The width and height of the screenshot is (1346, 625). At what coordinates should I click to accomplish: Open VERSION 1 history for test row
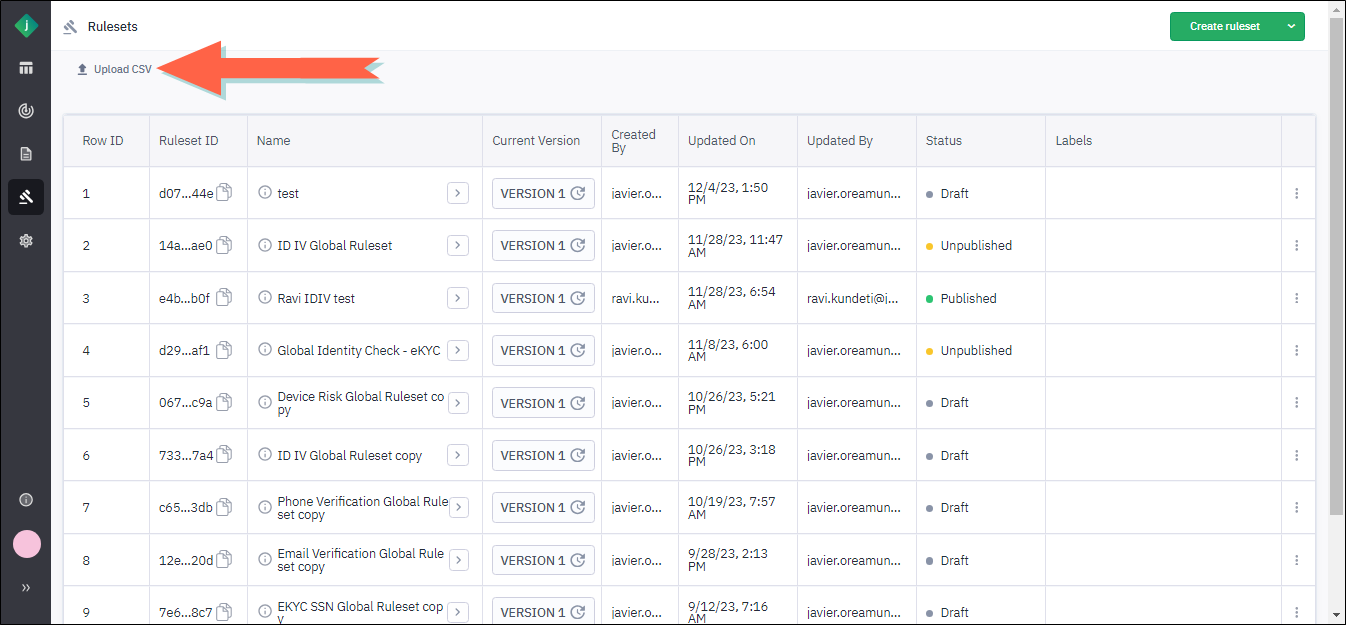point(543,193)
